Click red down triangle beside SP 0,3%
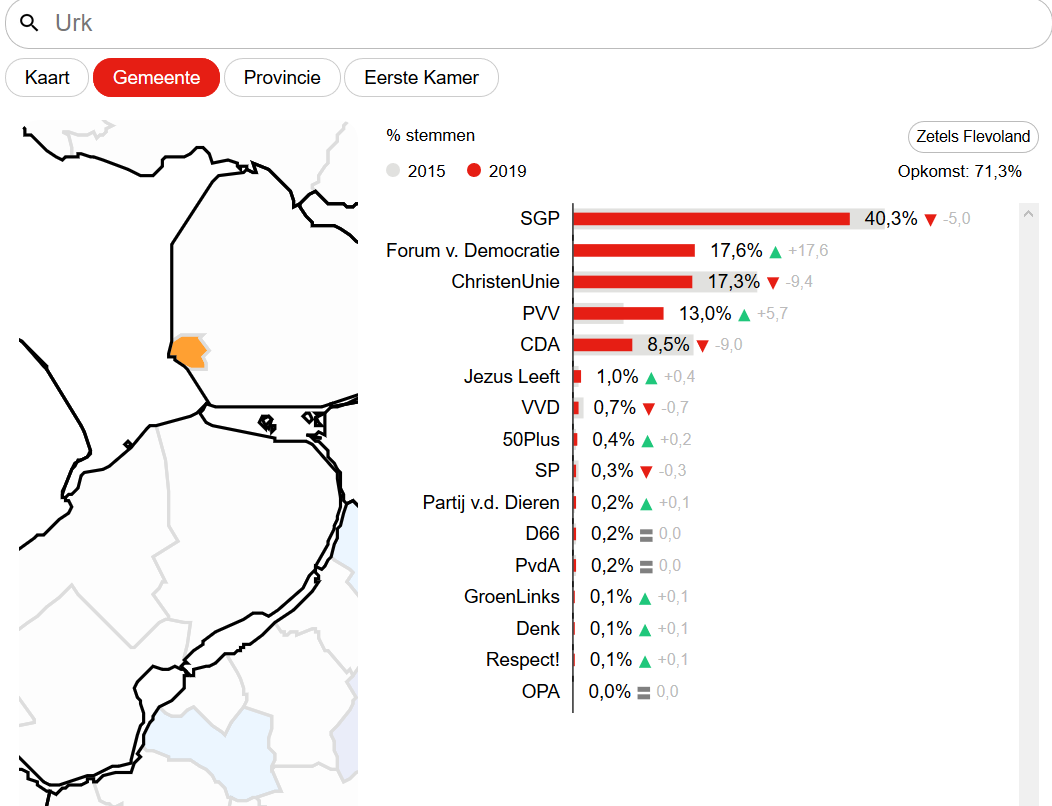 click(x=646, y=472)
